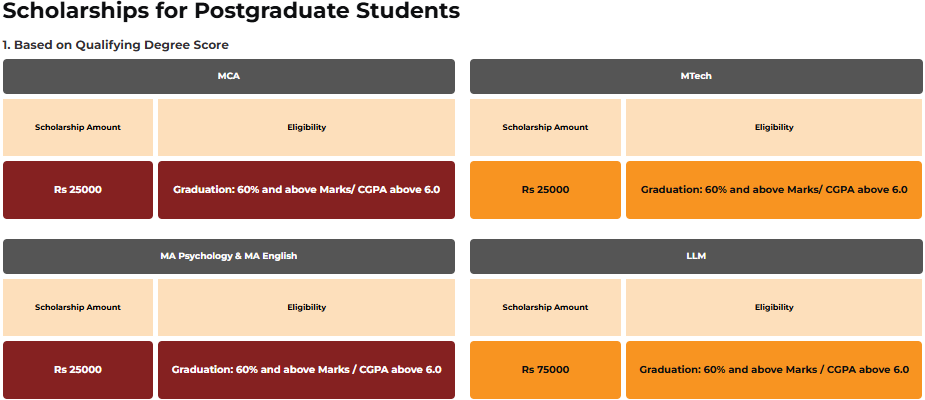Image resolution: width=925 pixels, height=400 pixels.
Task: Select the Based on Qualifying Degree Score subheading
Action: [x=115, y=45]
